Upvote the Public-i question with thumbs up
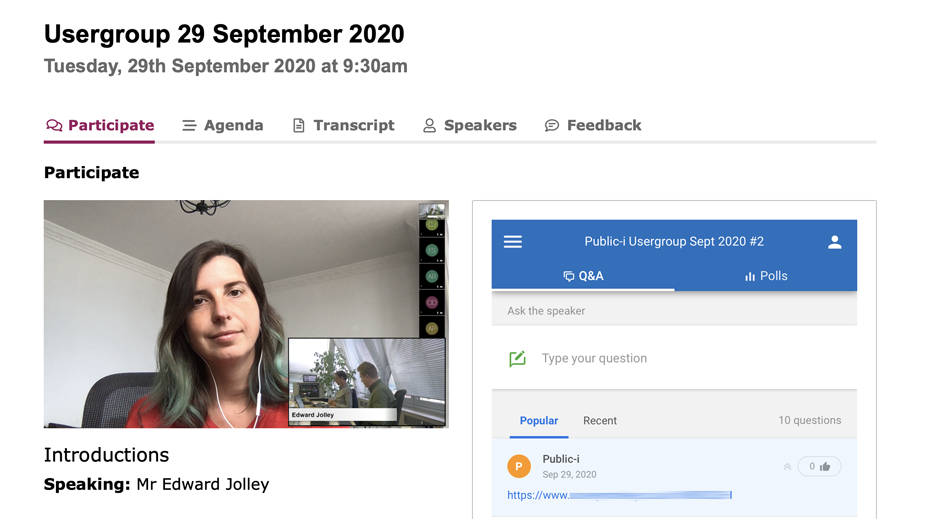950x519 pixels. [x=819, y=466]
